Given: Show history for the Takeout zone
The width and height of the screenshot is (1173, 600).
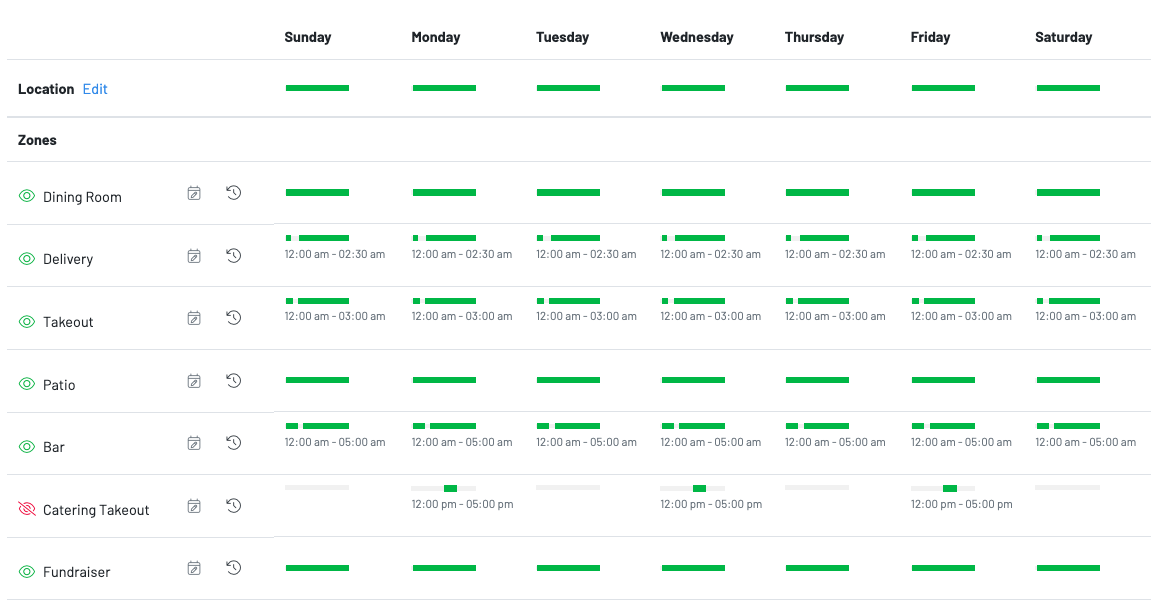Looking at the screenshot, I should point(233,318).
